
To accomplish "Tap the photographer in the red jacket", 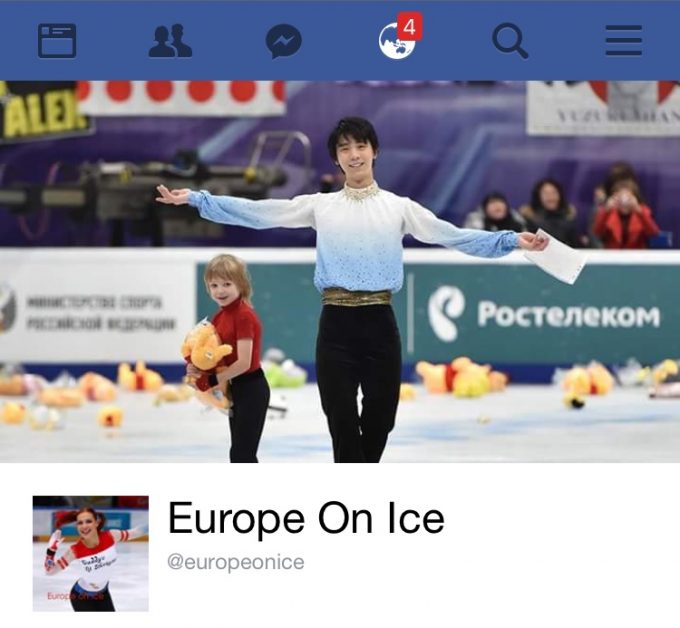I will coord(624,213).
